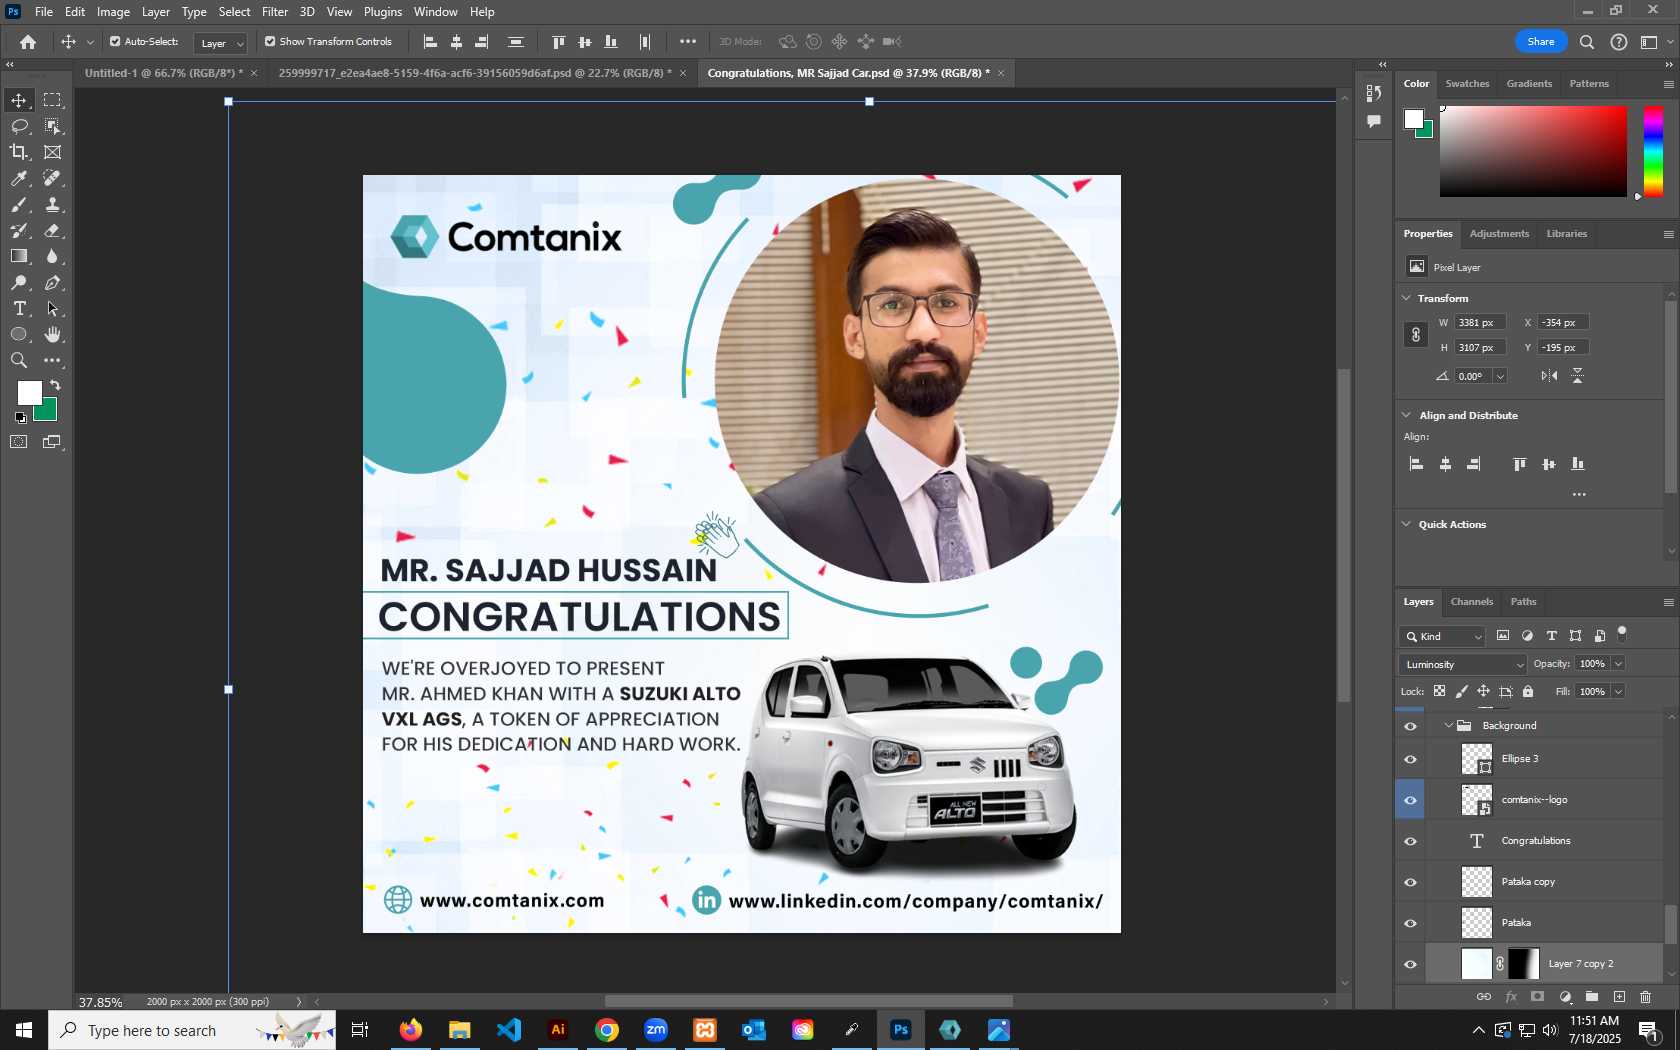Collapse the Background group folder

coord(1448,726)
